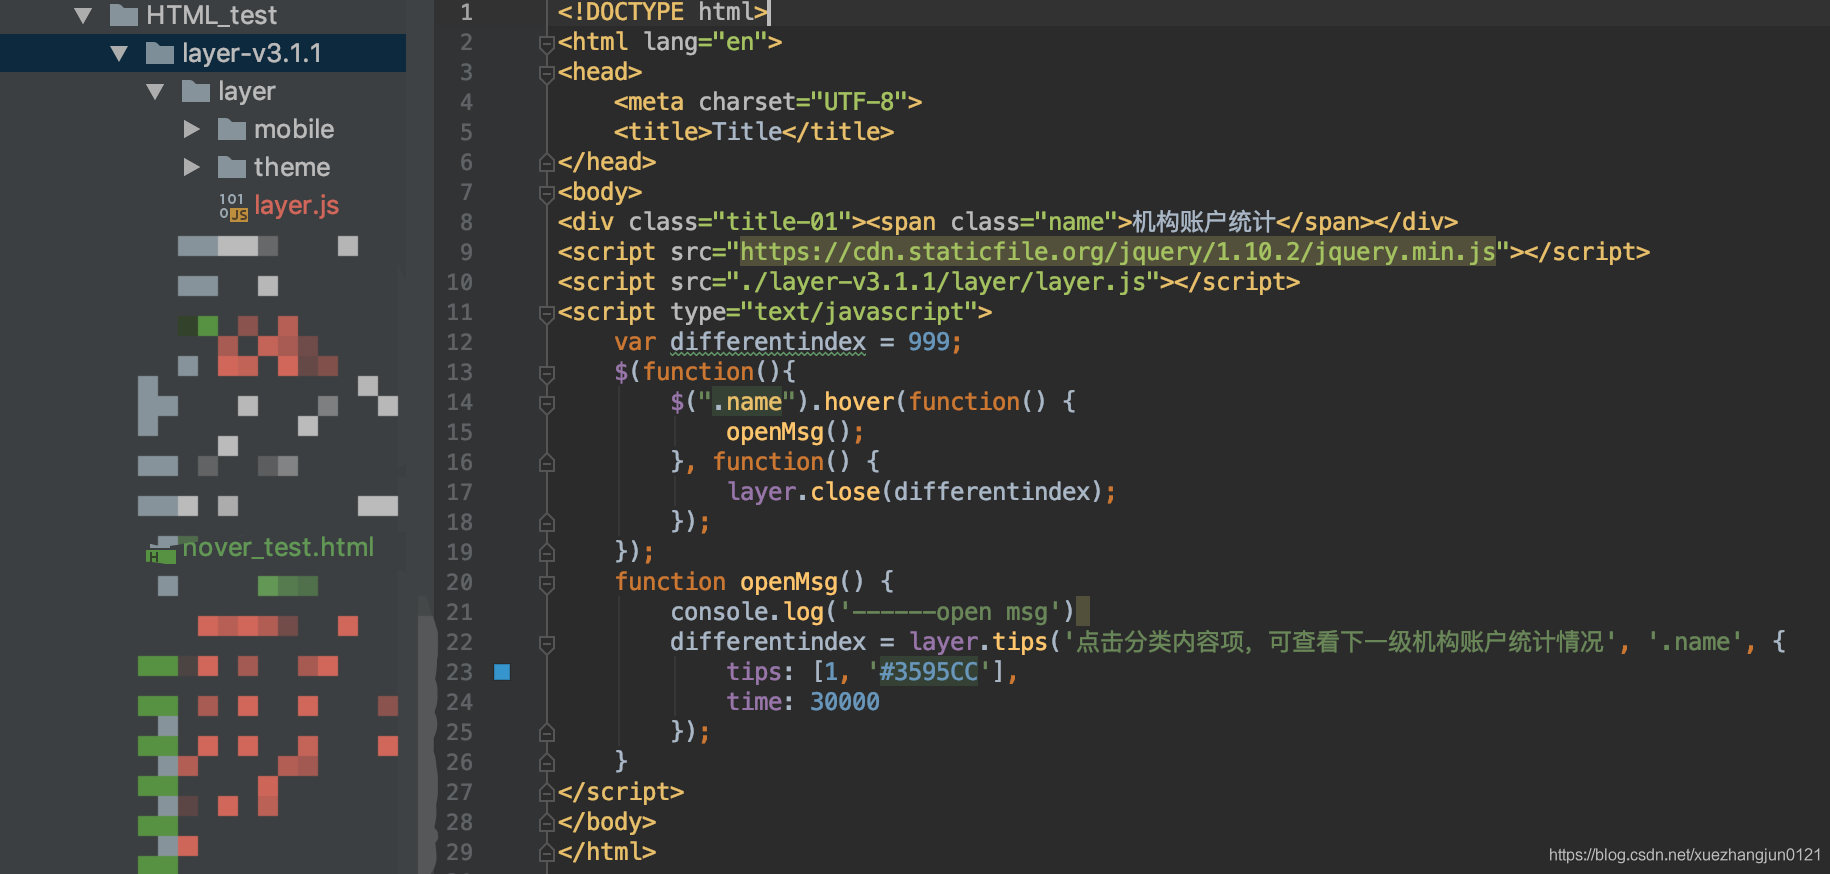Click the hover_test.html file icon

[161, 549]
